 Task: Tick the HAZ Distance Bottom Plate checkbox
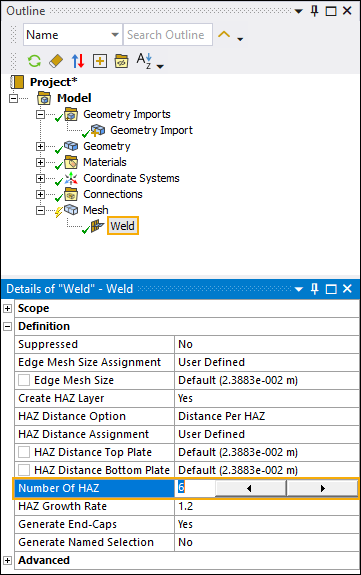click(x=24, y=470)
